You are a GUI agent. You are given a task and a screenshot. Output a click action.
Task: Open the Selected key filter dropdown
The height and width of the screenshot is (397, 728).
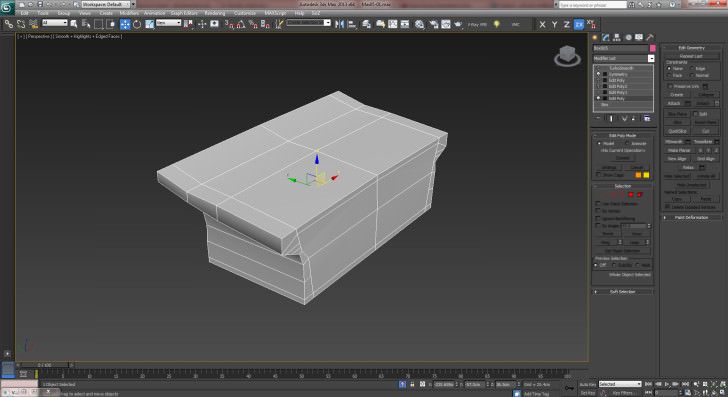click(619, 384)
